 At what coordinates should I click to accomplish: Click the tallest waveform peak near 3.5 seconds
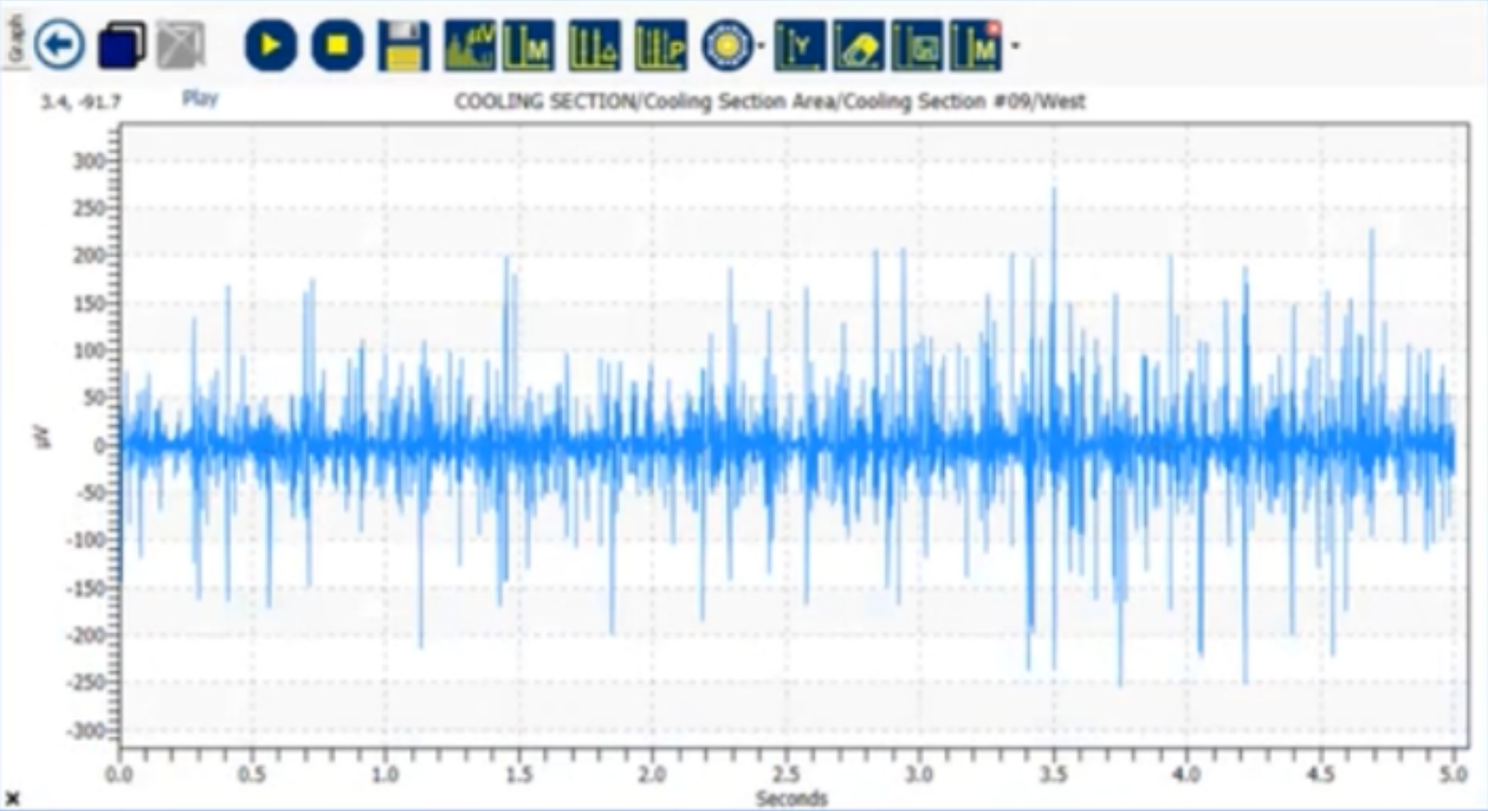tap(1053, 190)
